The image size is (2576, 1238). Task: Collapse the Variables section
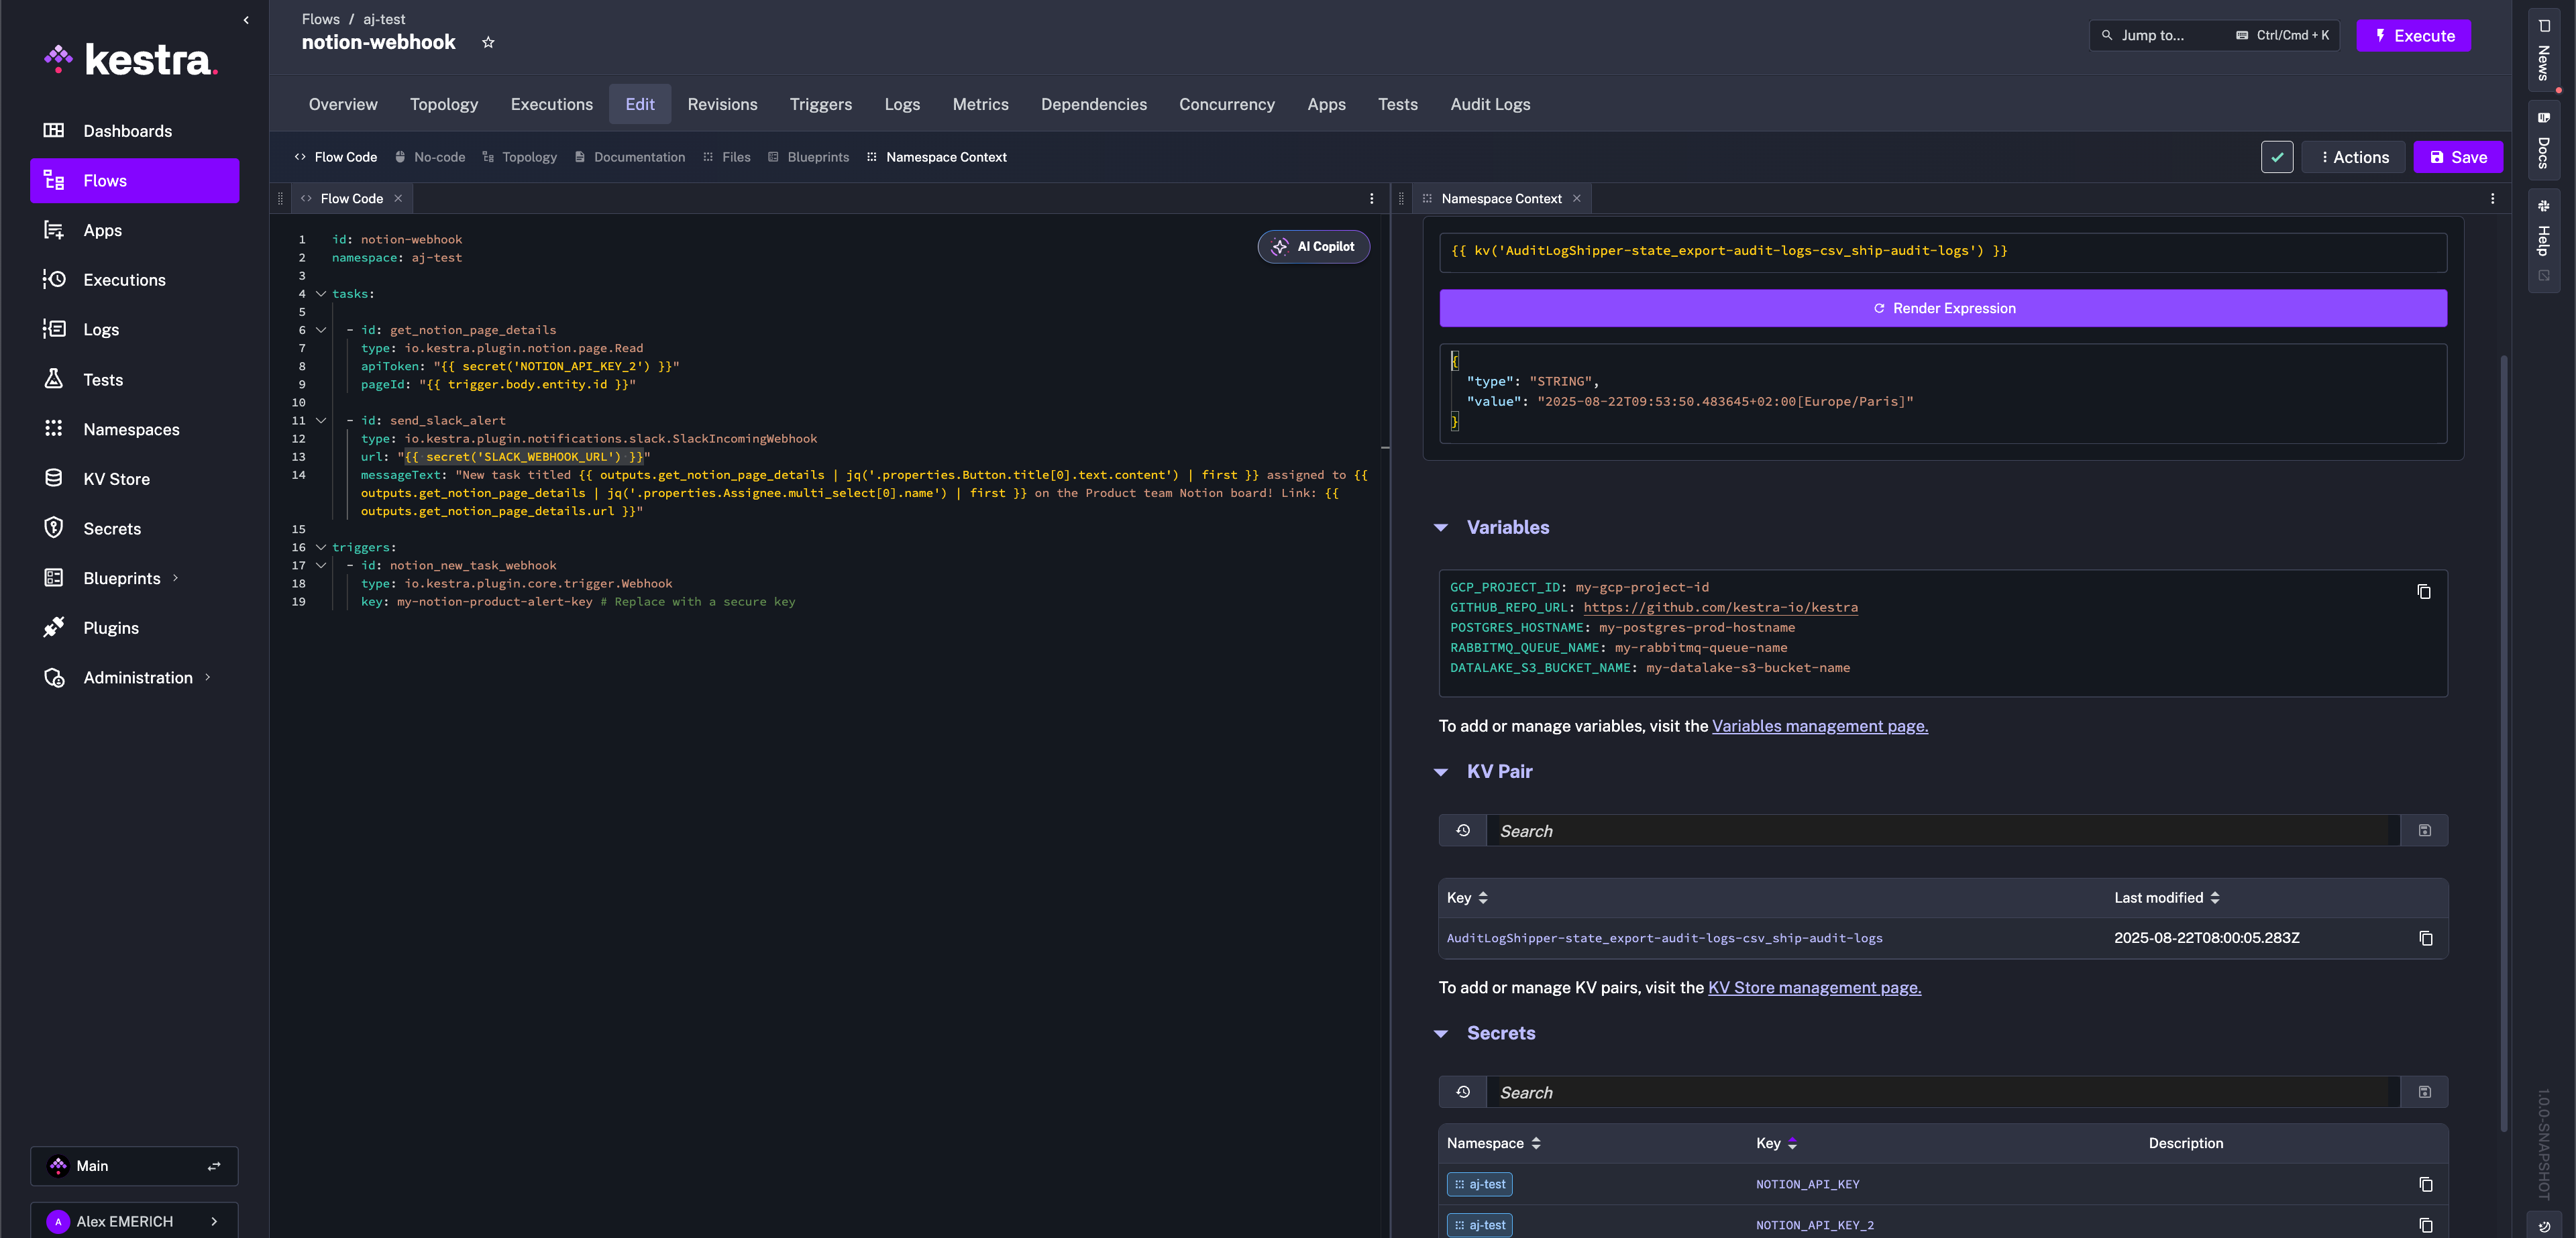pyautogui.click(x=1441, y=527)
